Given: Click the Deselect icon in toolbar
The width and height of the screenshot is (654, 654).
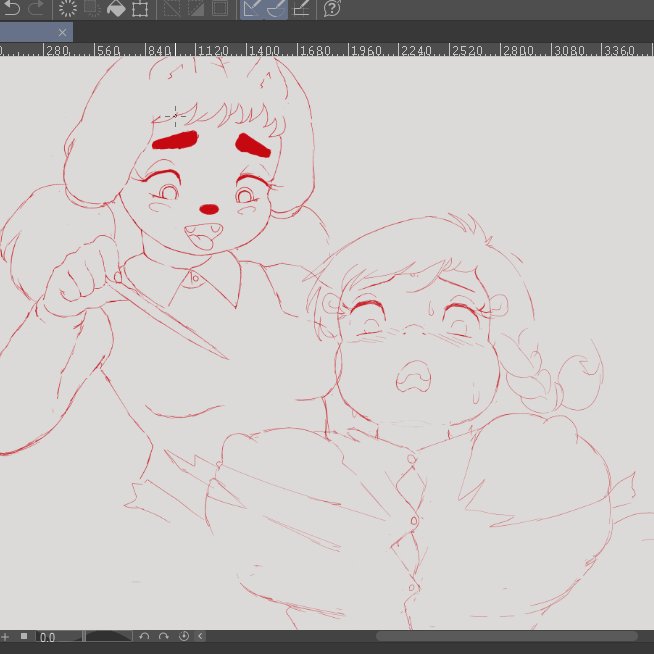Looking at the screenshot, I should tap(171, 9).
